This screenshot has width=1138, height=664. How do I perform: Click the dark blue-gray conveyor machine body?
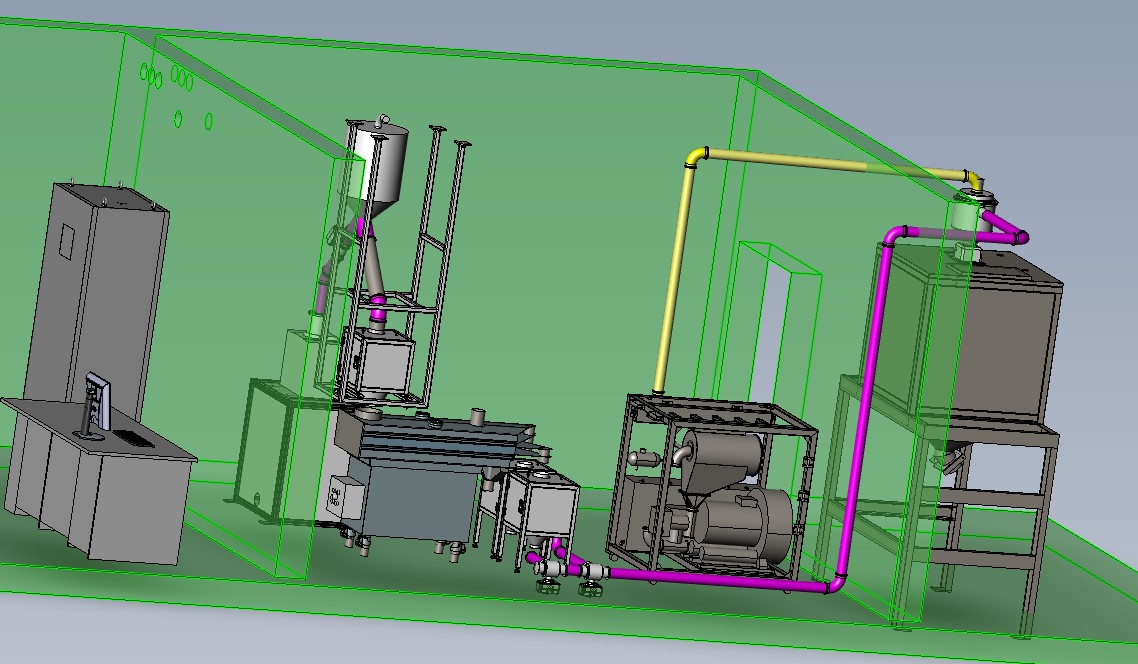[420, 500]
